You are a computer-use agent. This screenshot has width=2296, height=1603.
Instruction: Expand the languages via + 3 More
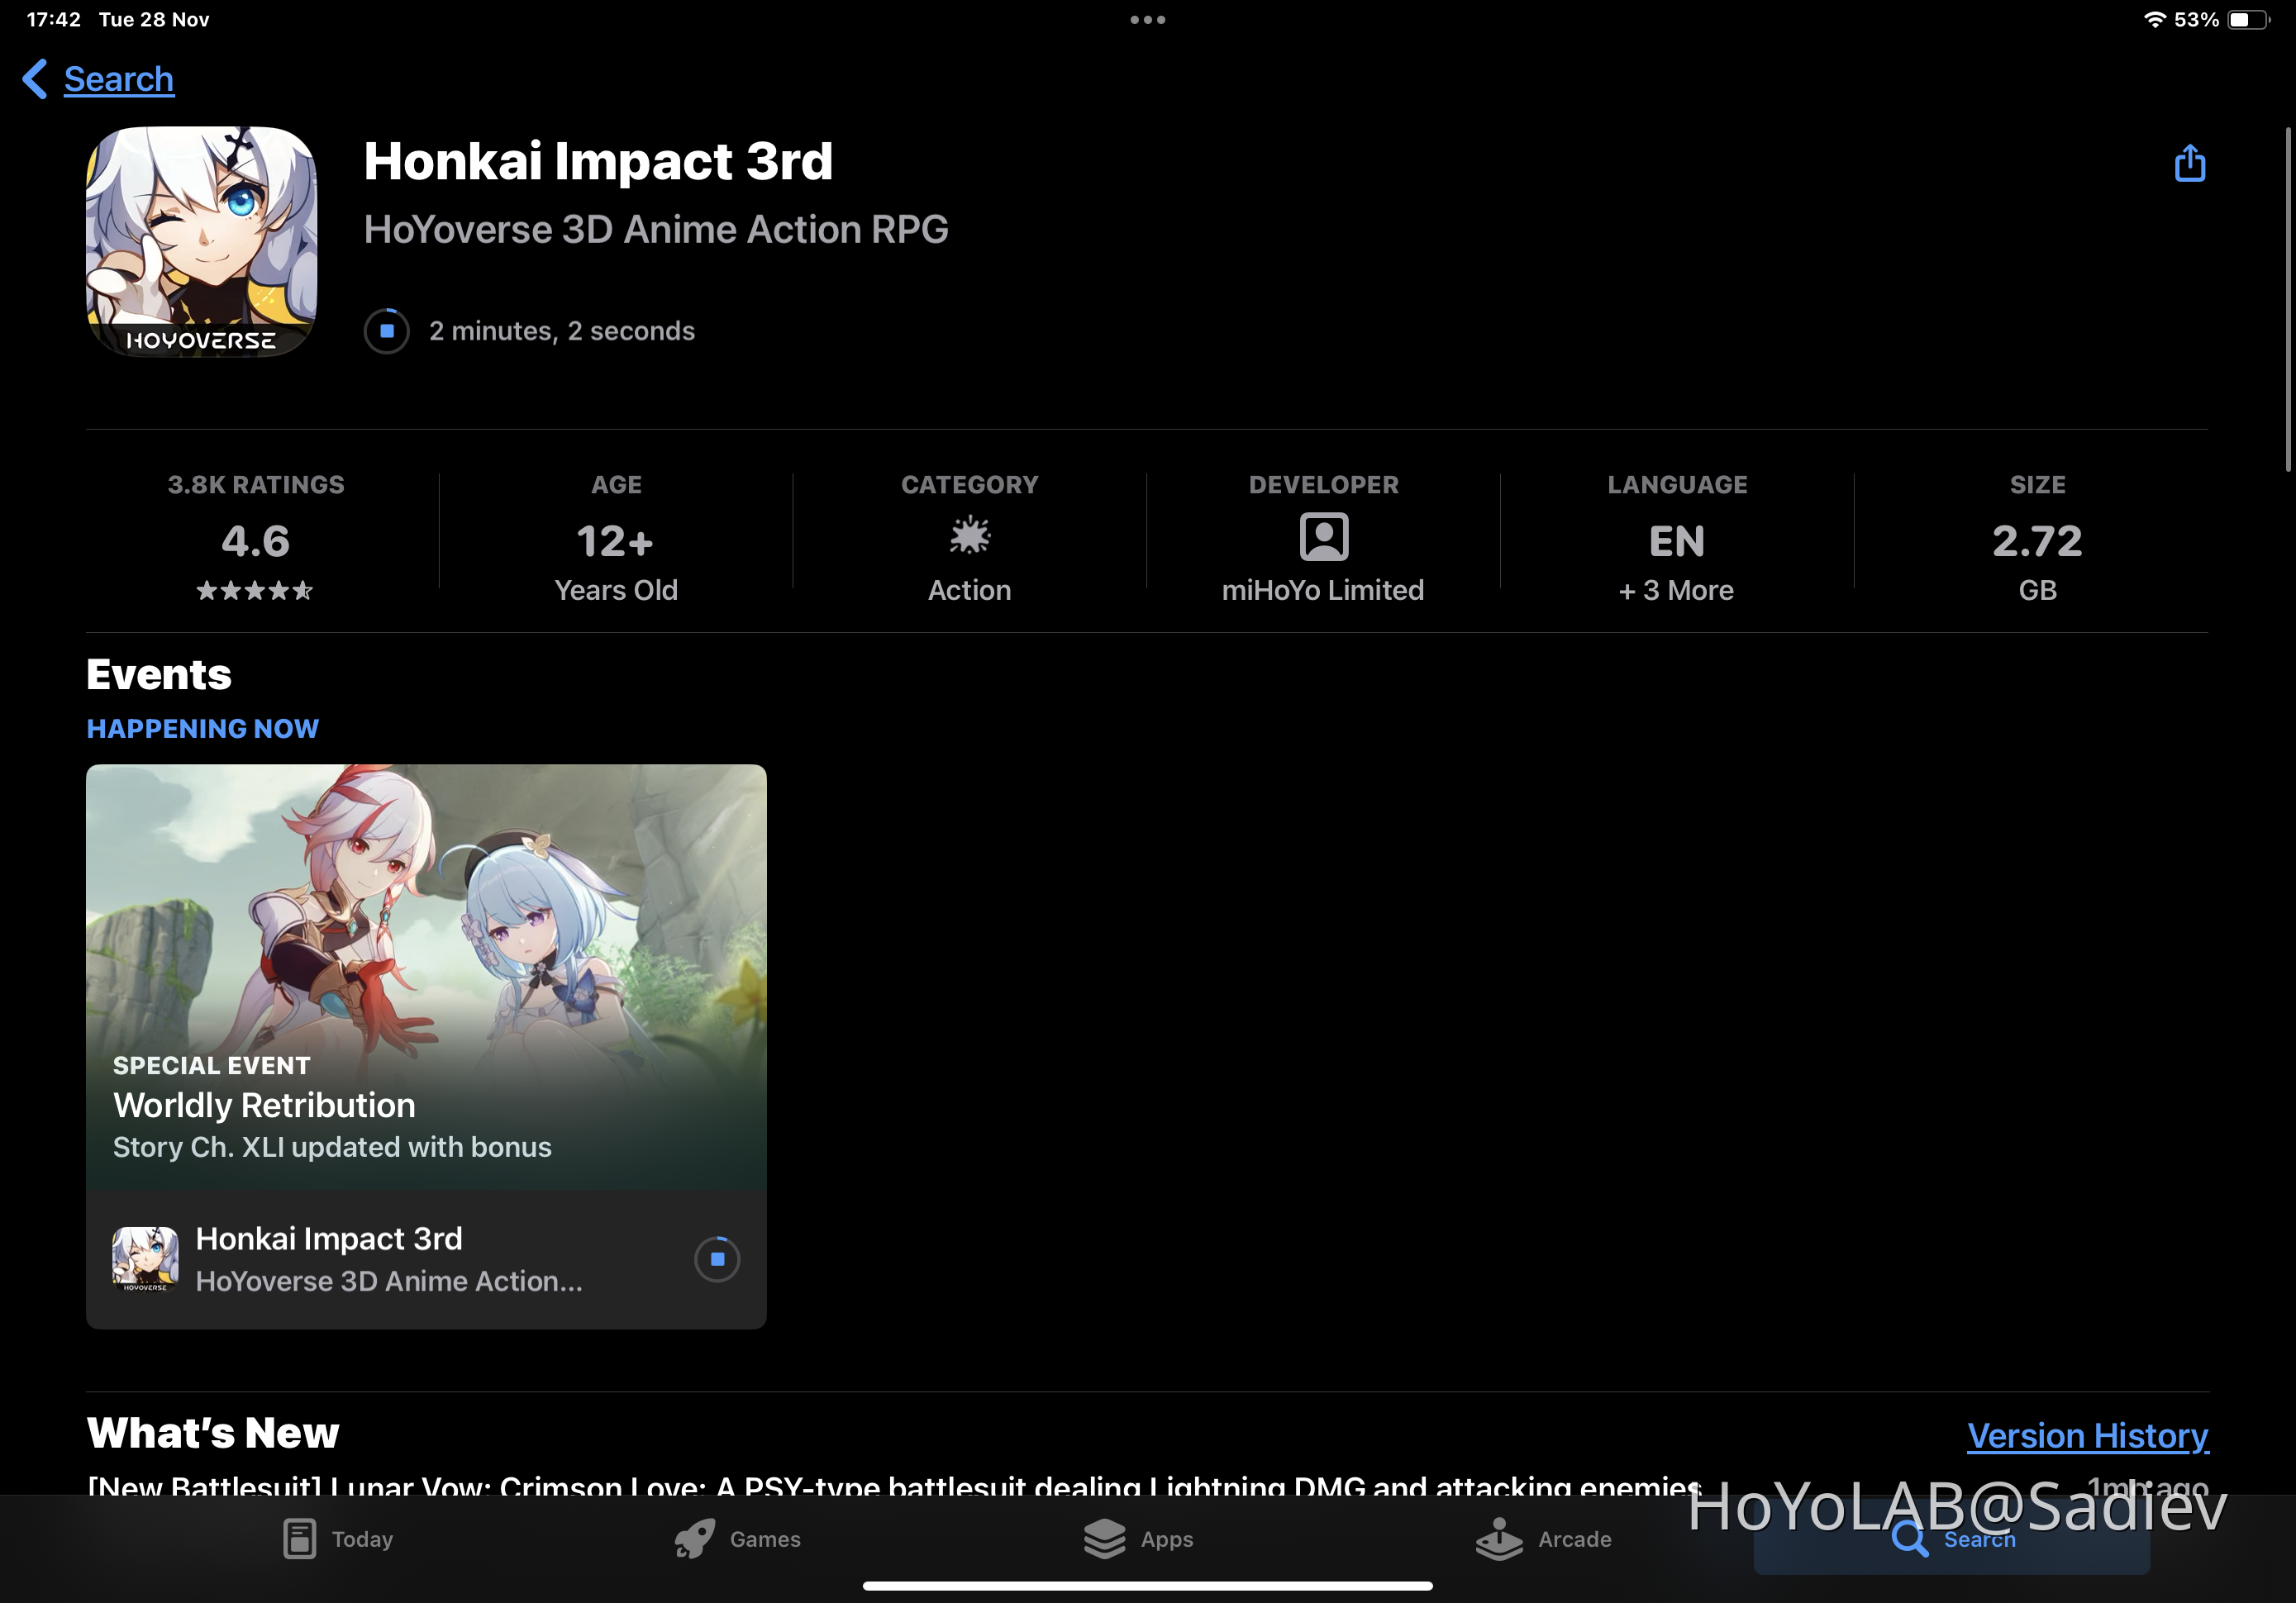click(1676, 589)
